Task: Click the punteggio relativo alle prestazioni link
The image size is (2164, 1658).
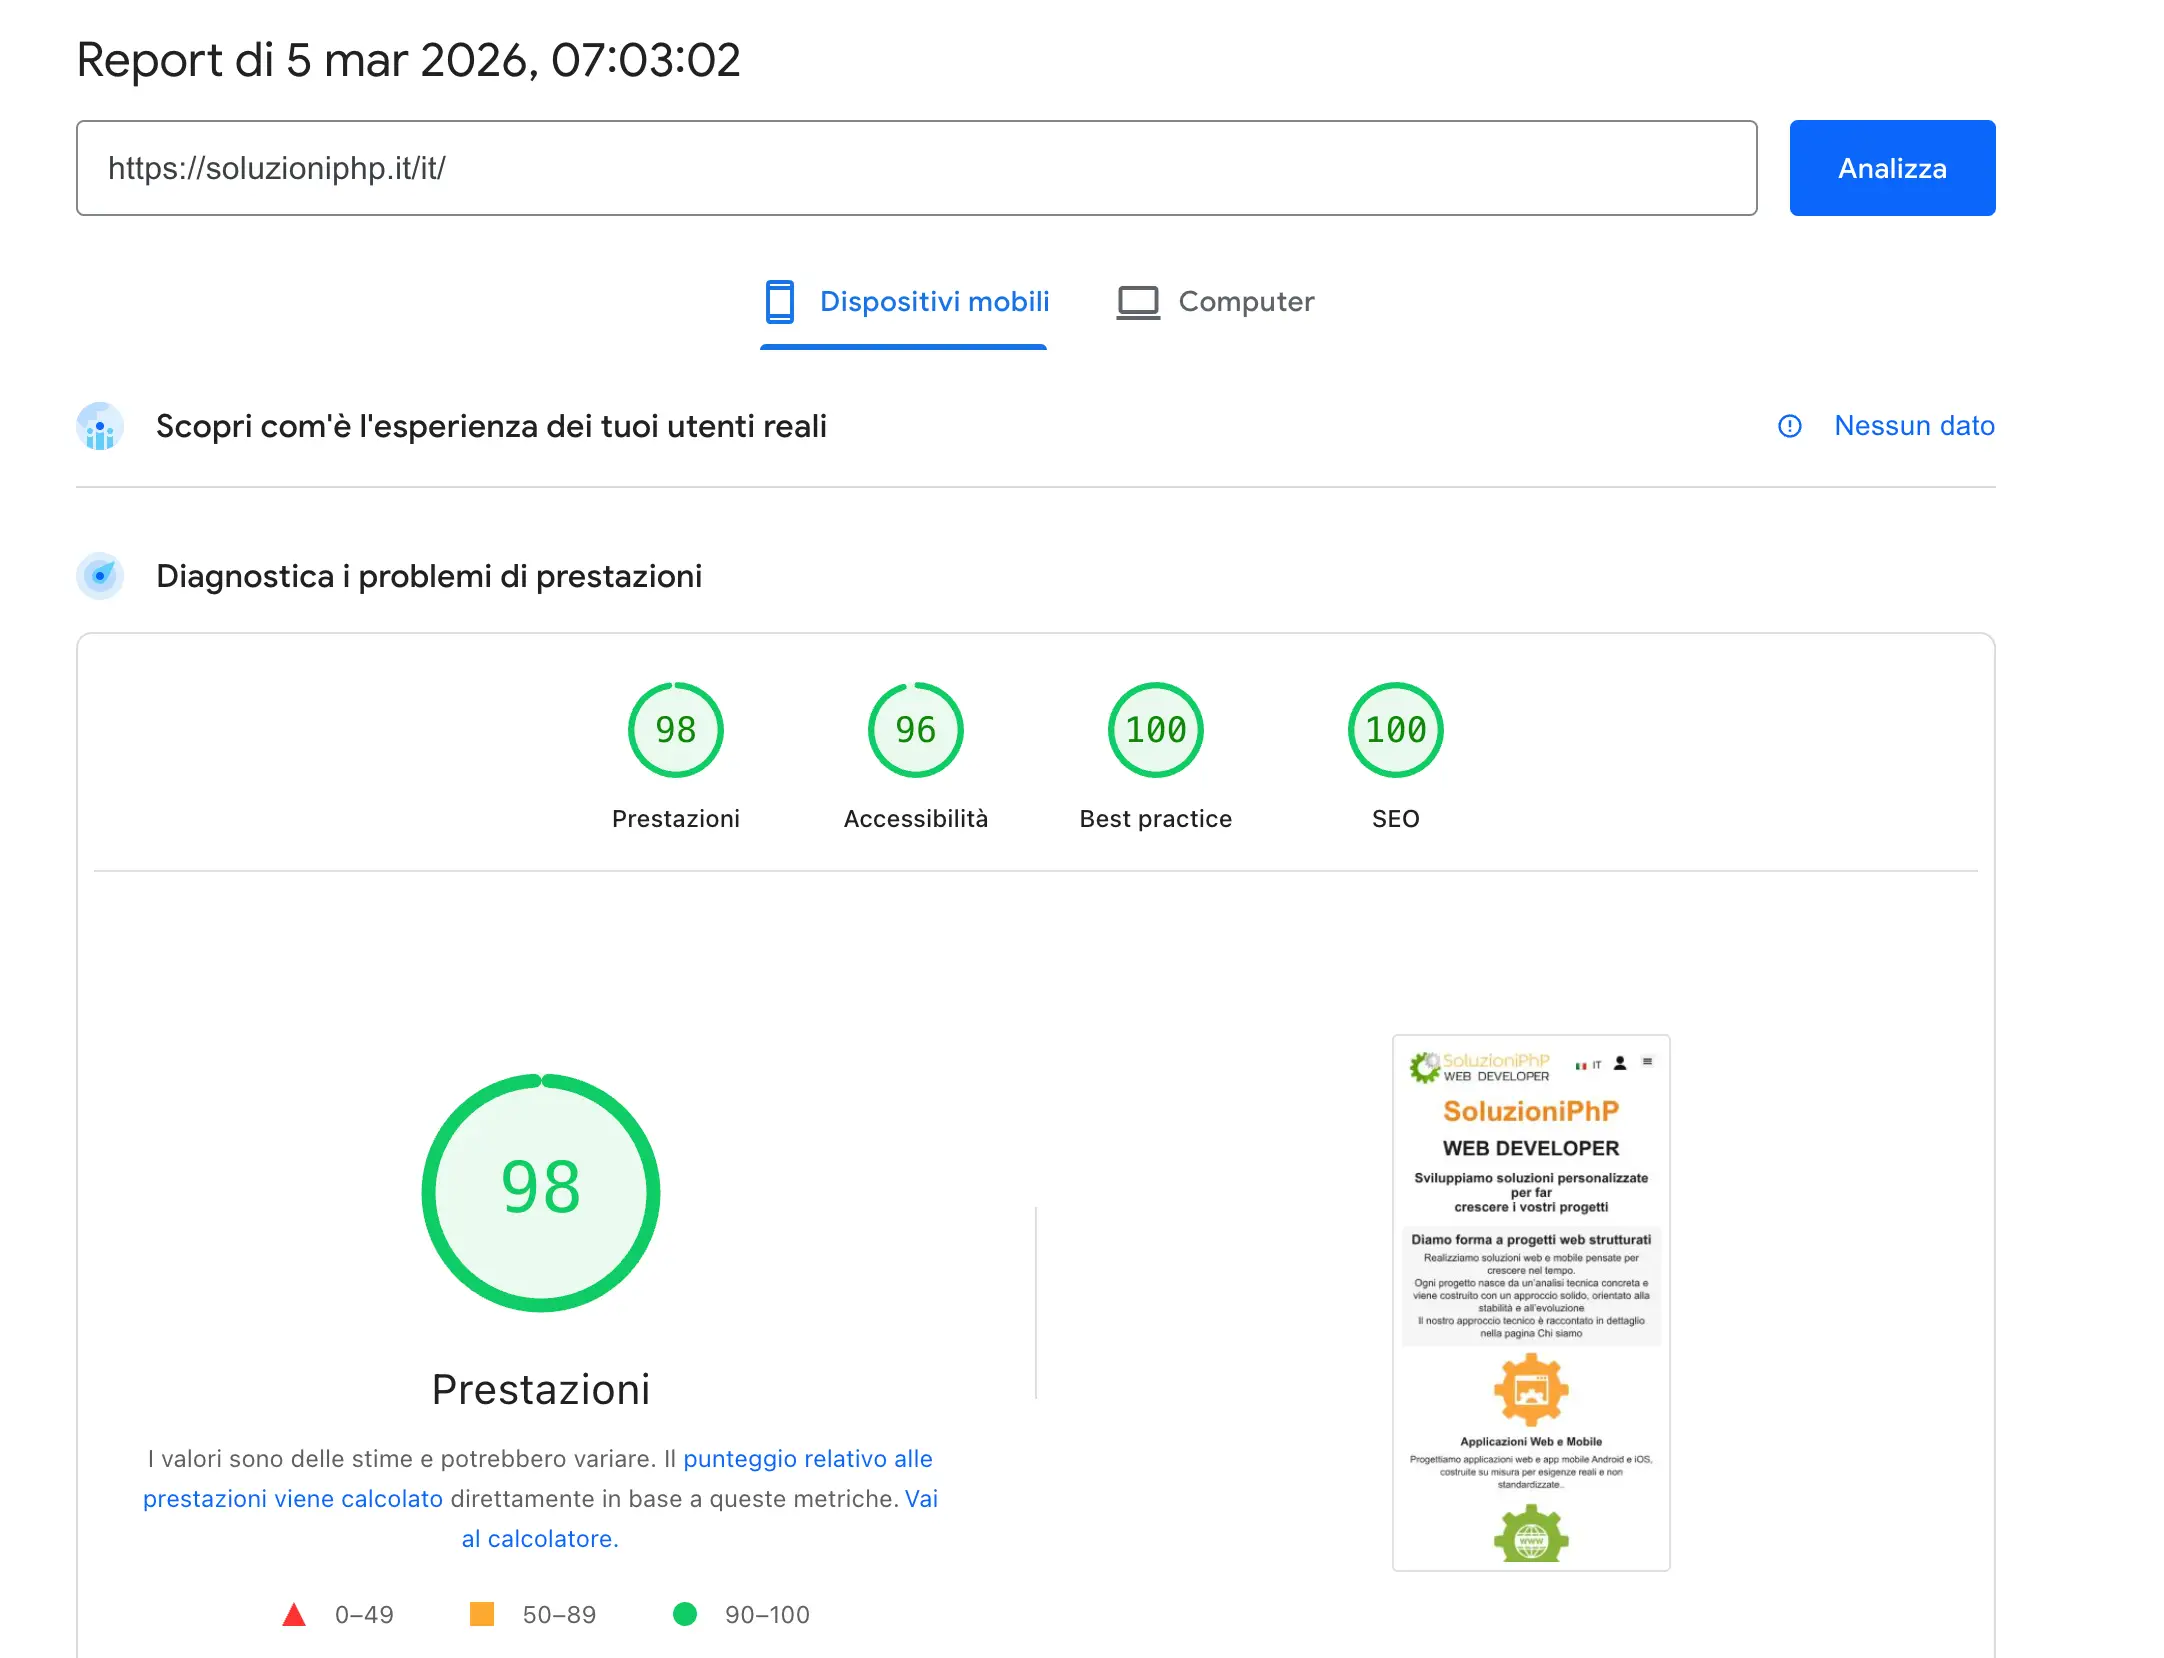Action: [x=807, y=1458]
